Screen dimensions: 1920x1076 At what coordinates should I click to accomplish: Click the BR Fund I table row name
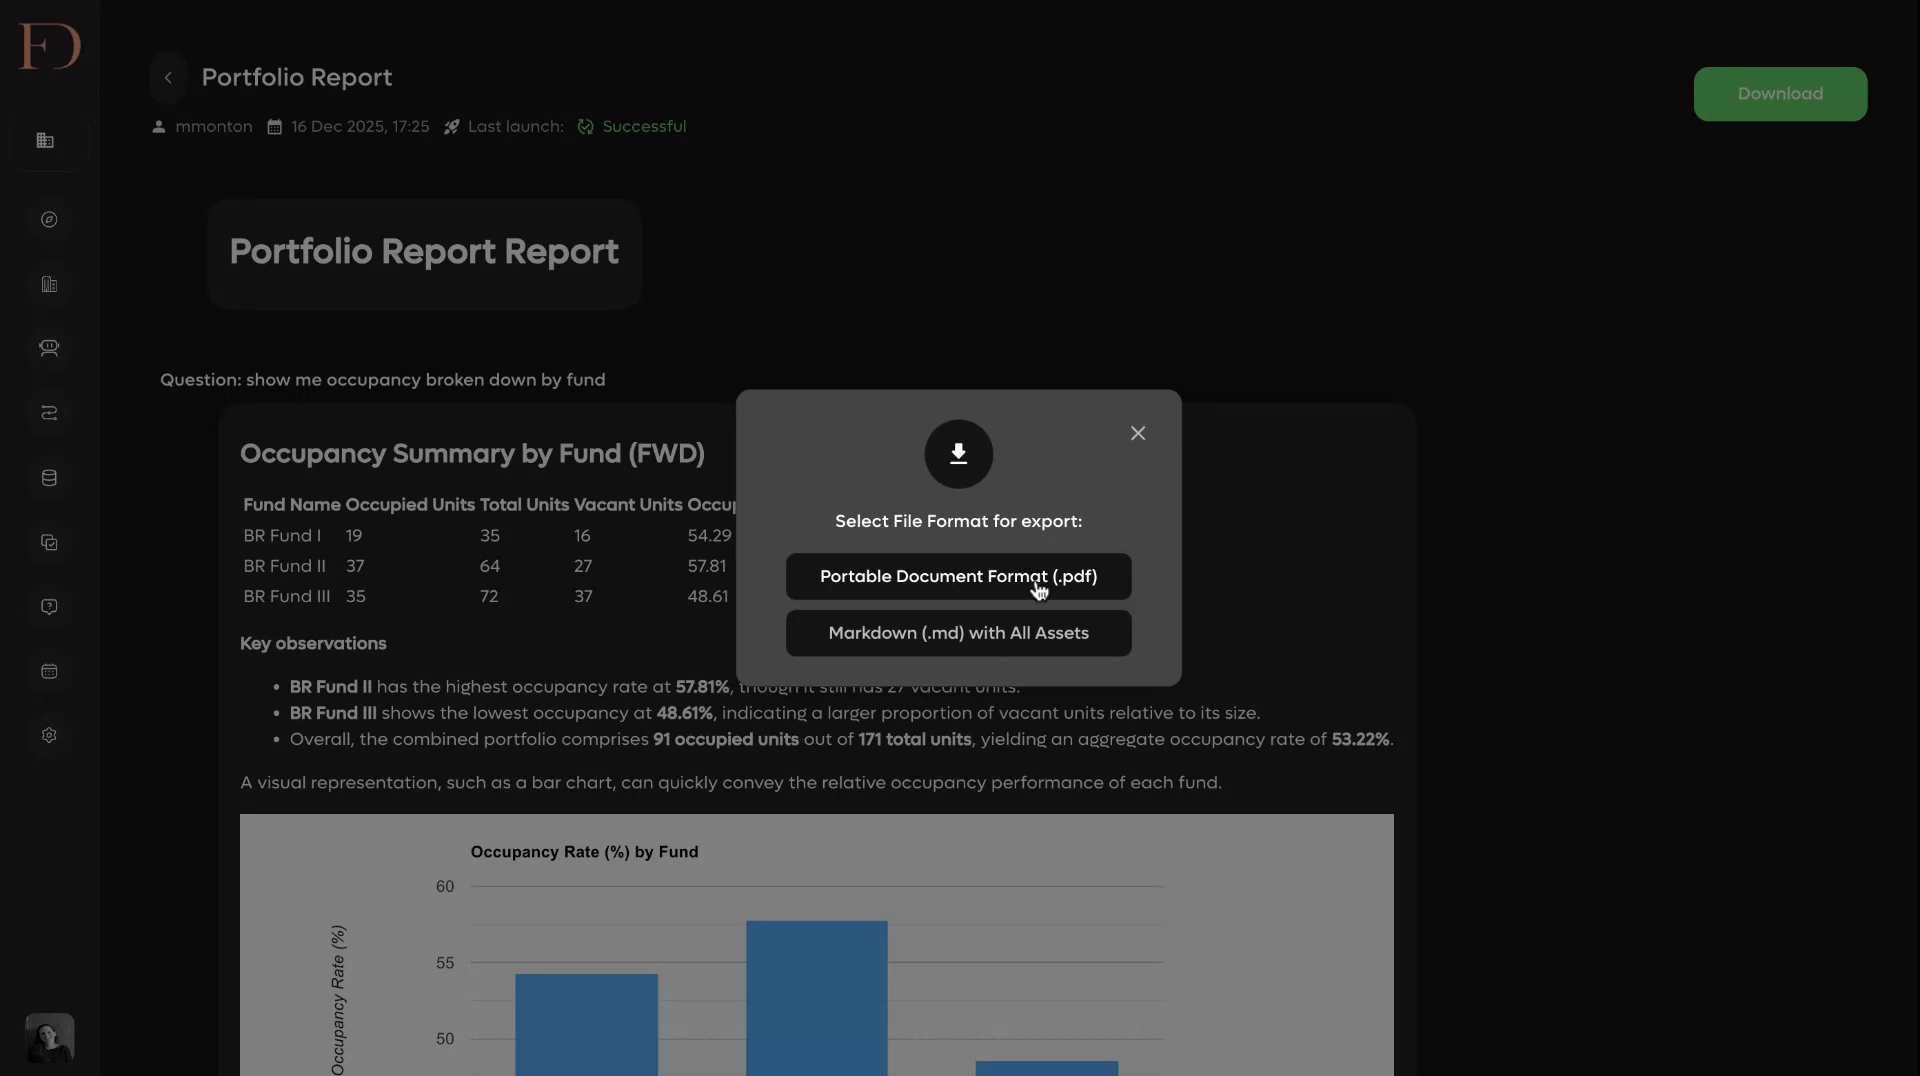pyautogui.click(x=282, y=536)
